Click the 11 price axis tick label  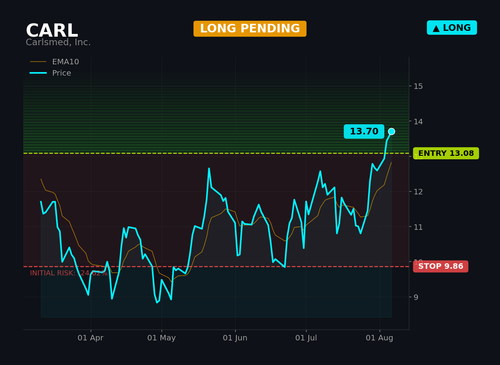coord(418,227)
